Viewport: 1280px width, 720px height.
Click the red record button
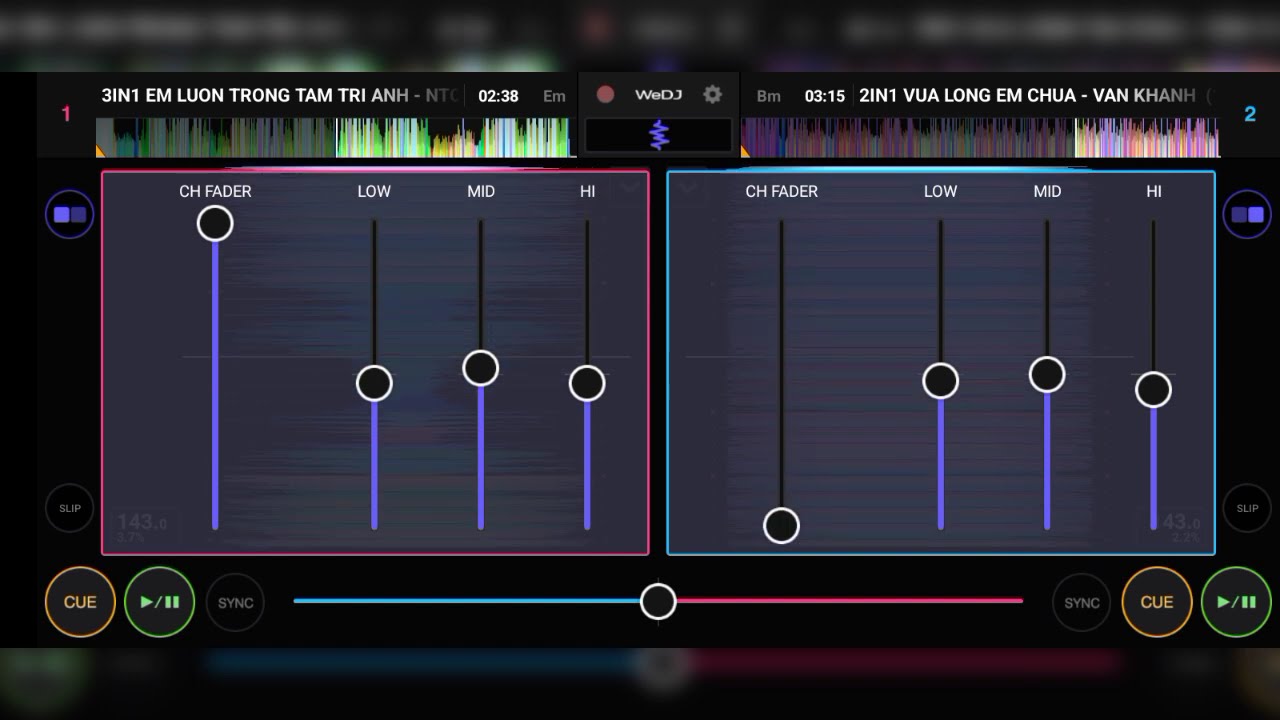pyautogui.click(x=605, y=95)
